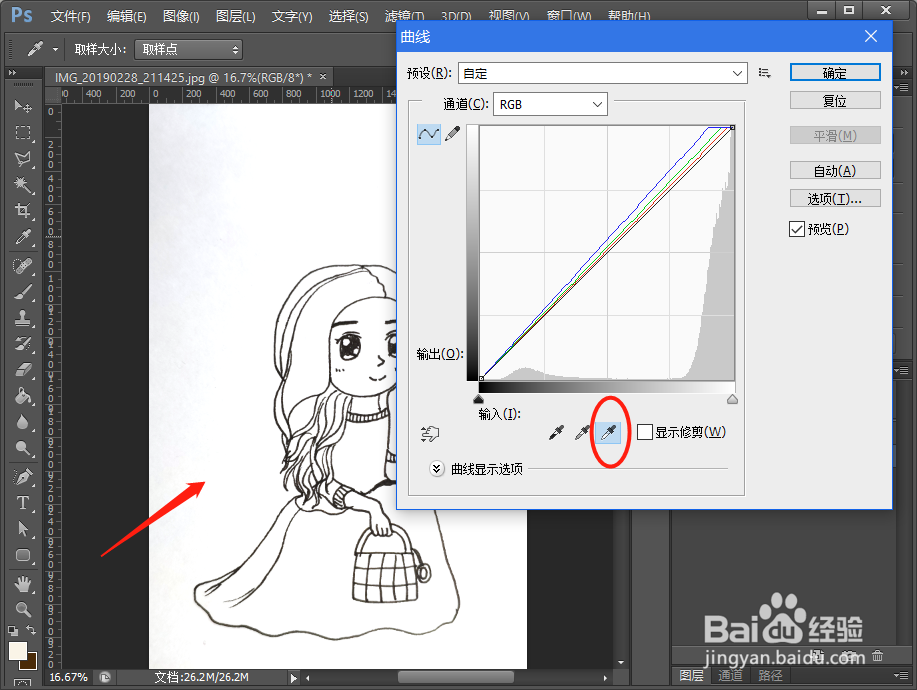
Task: Open the 取样大小 sample size dropdown
Action: [188, 50]
